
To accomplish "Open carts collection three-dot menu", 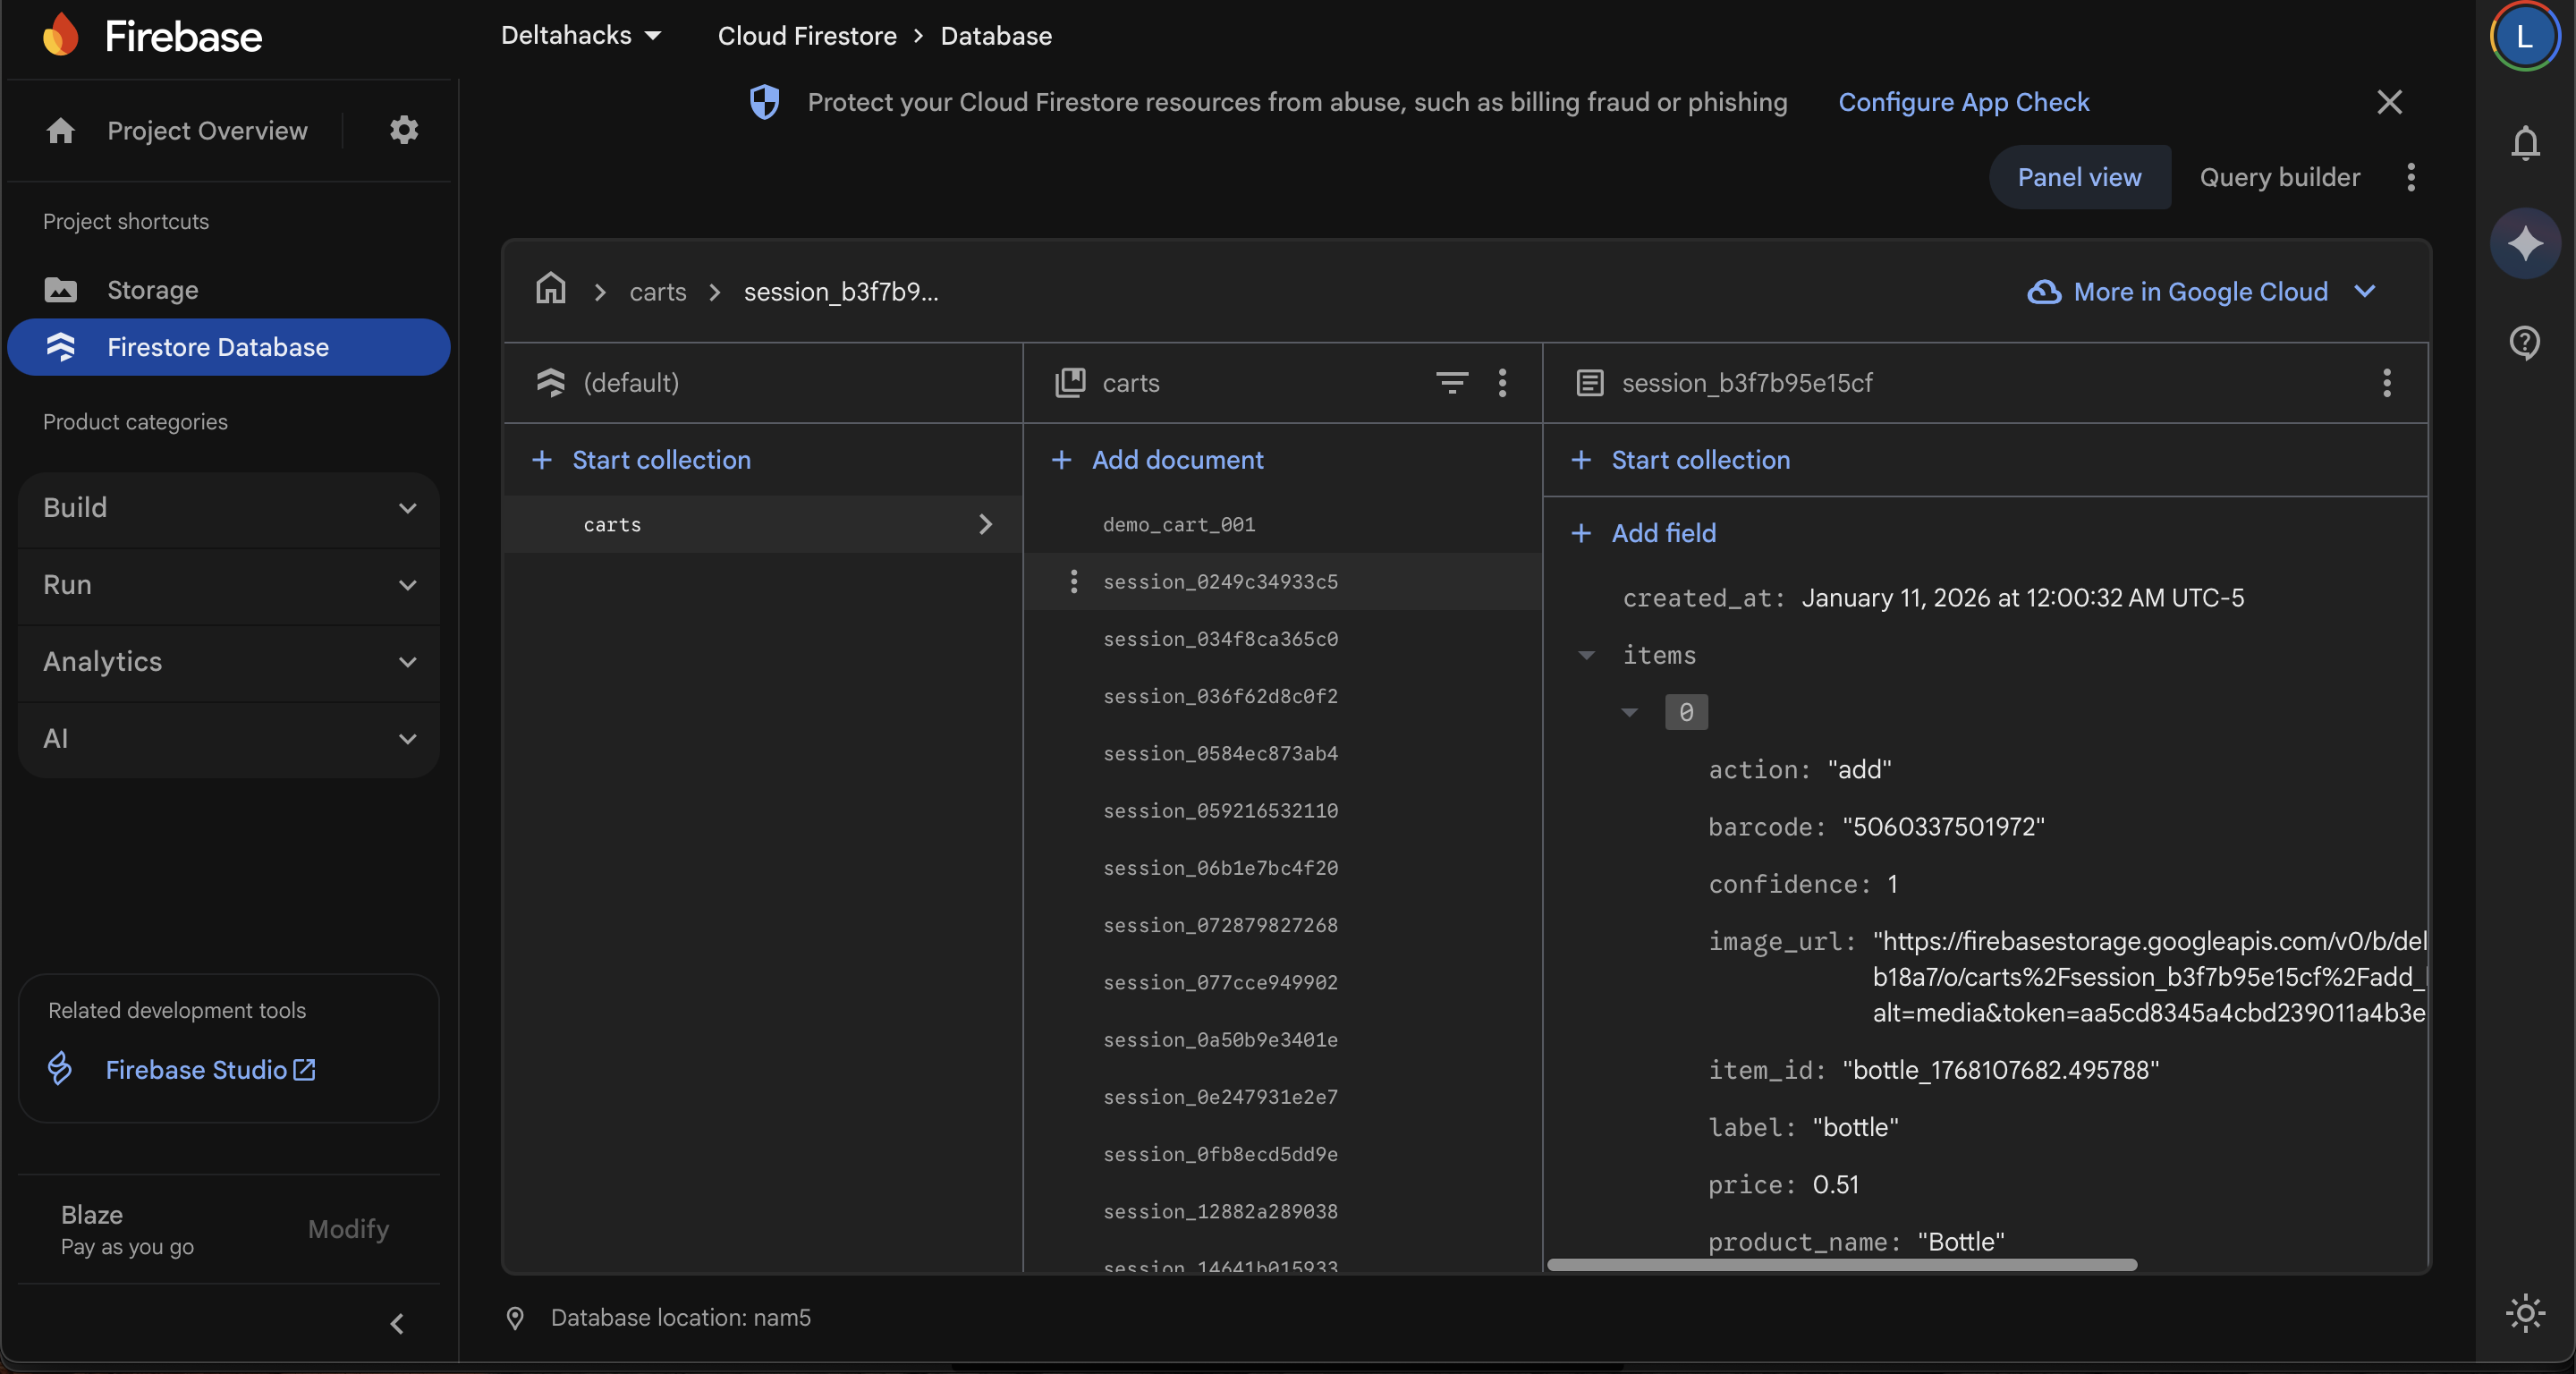I will click(x=1501, y=382).
